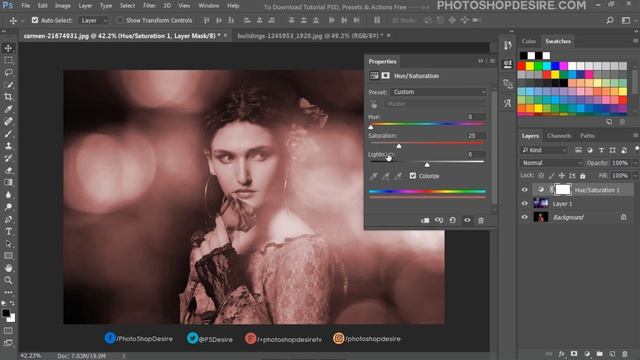Hide Layer 1 visibility eye
This screenshot has height=360, width=640.
pos(524,204)
